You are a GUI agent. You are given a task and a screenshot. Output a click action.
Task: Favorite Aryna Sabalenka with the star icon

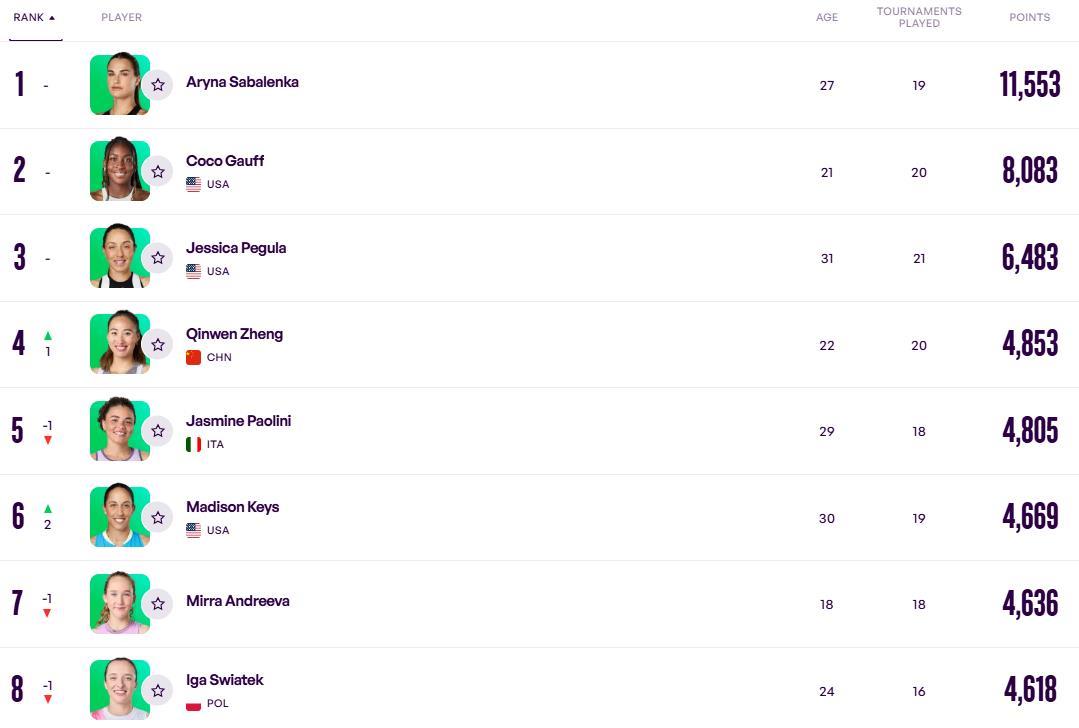coord(157,85)
